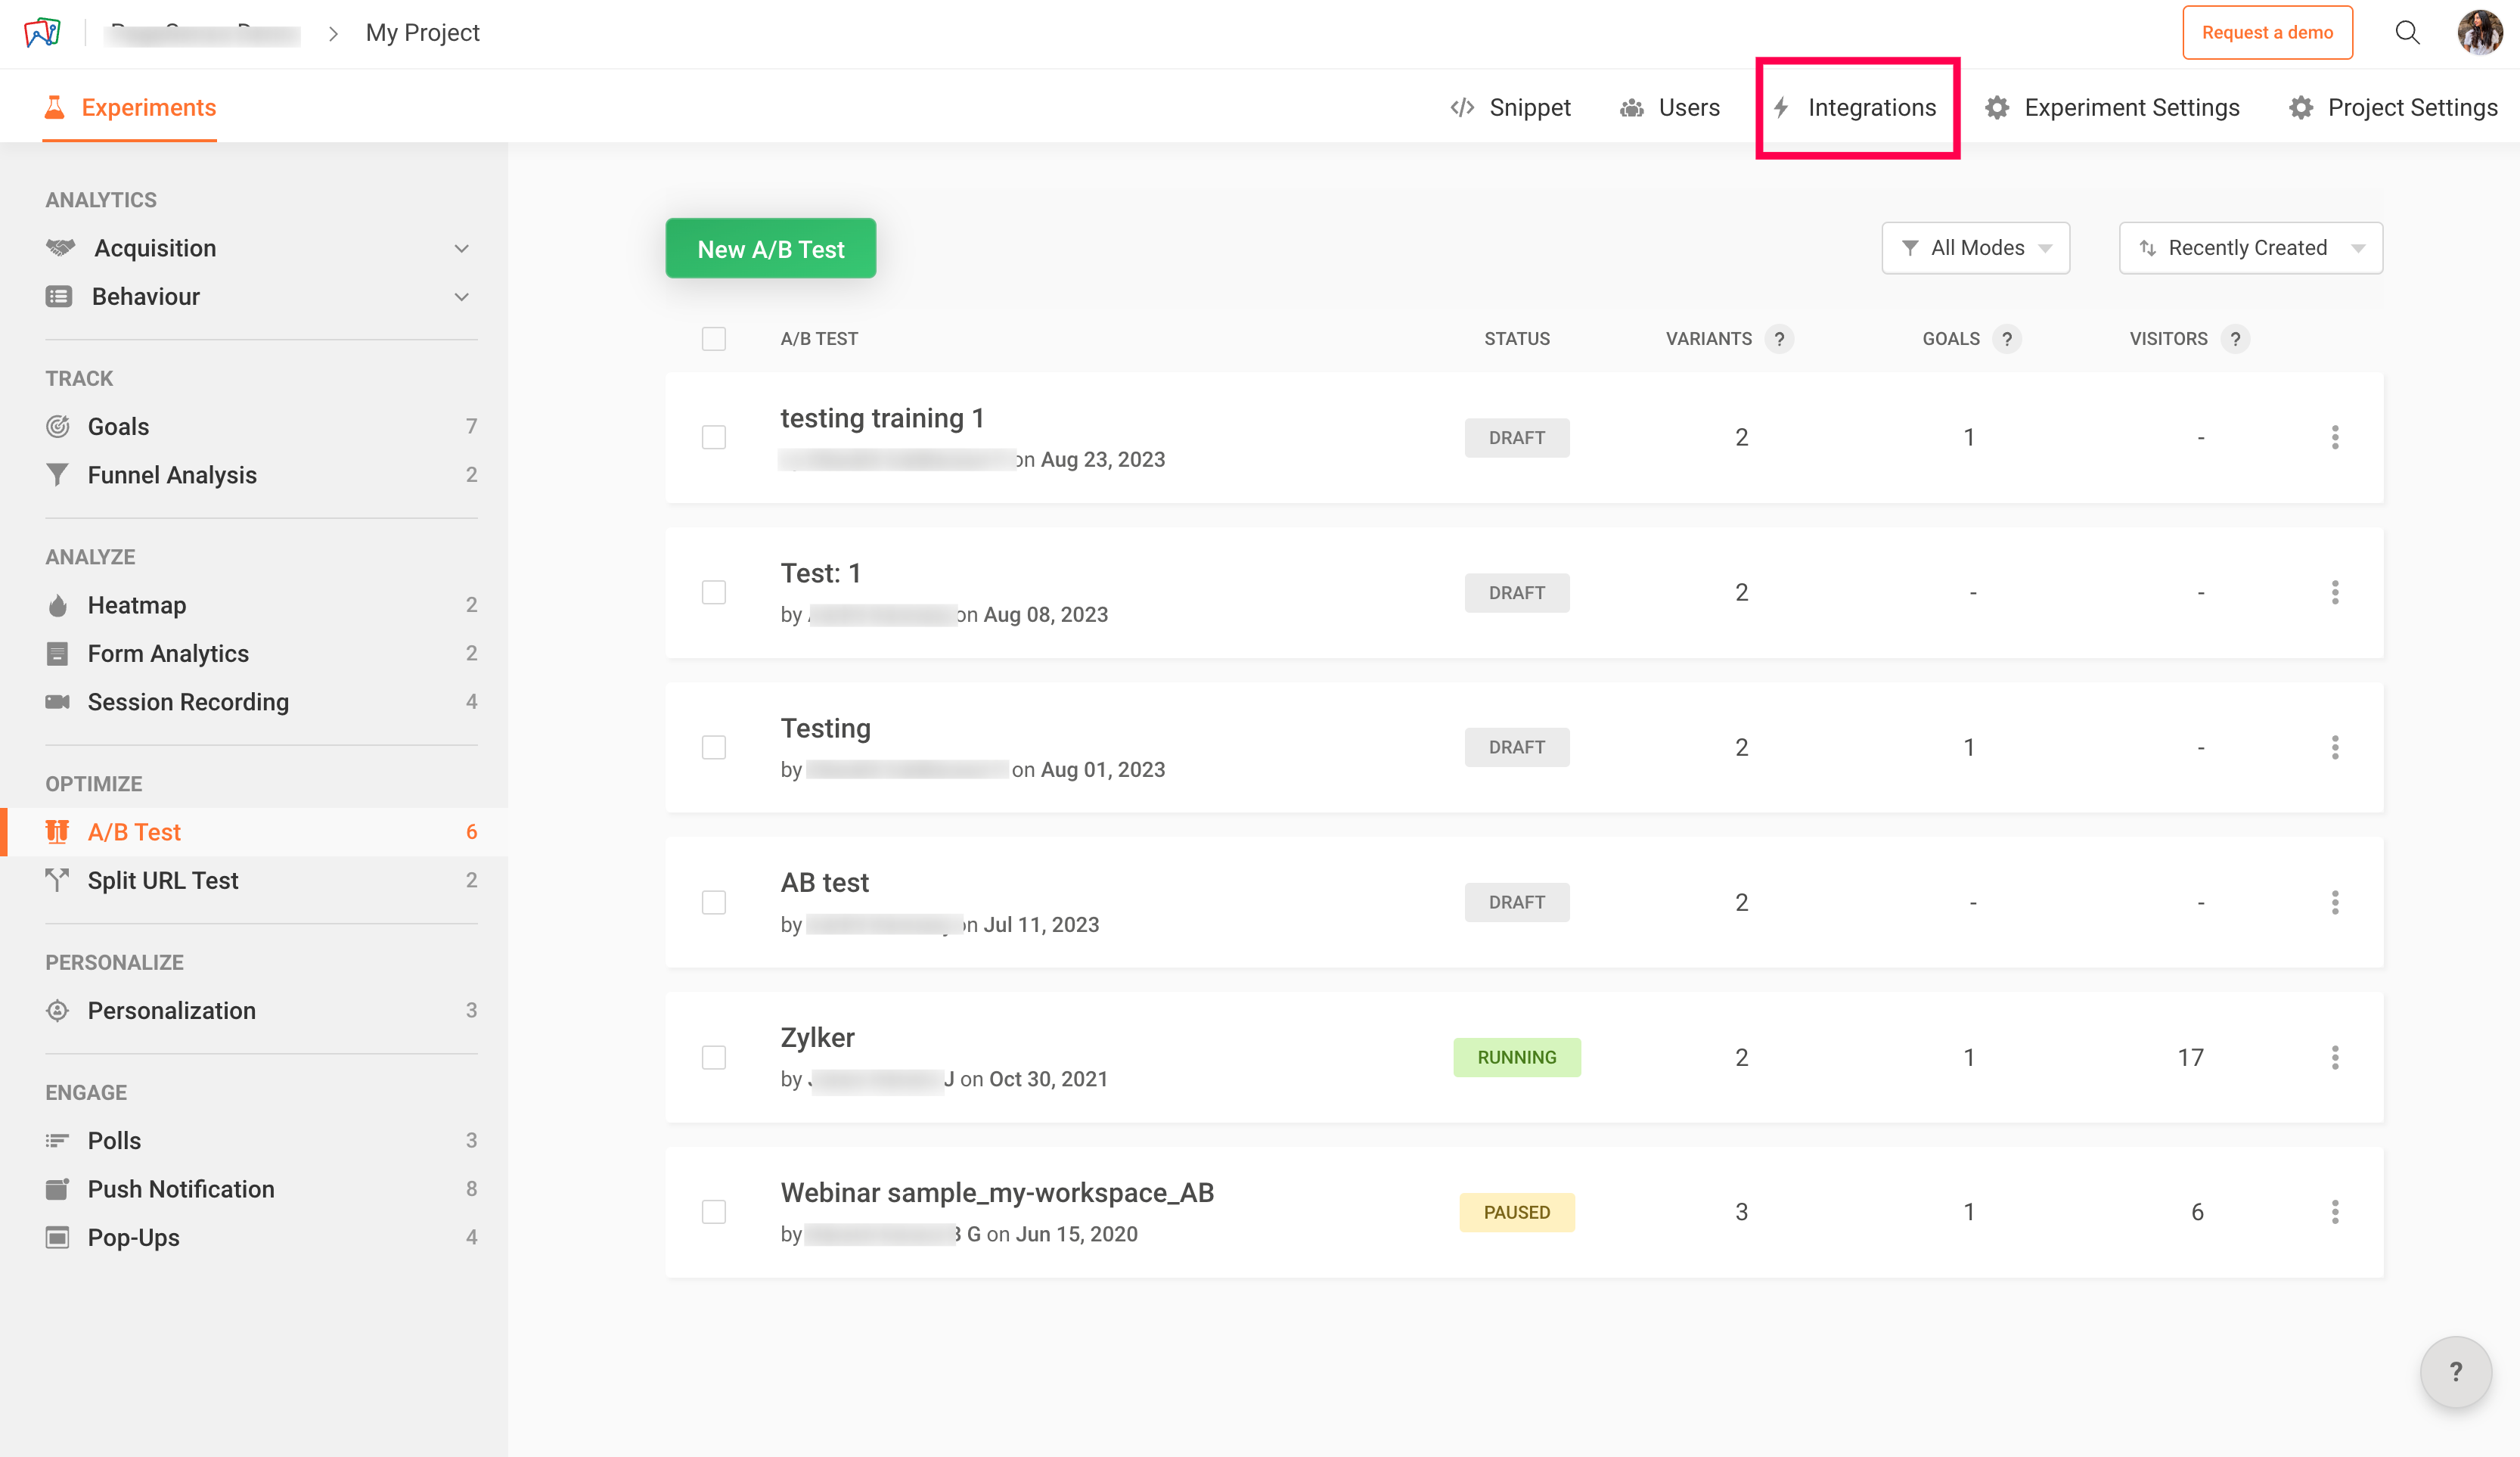Click the app logo icon
This screenshot has height=1457, width=2520.
coord(42,33)
